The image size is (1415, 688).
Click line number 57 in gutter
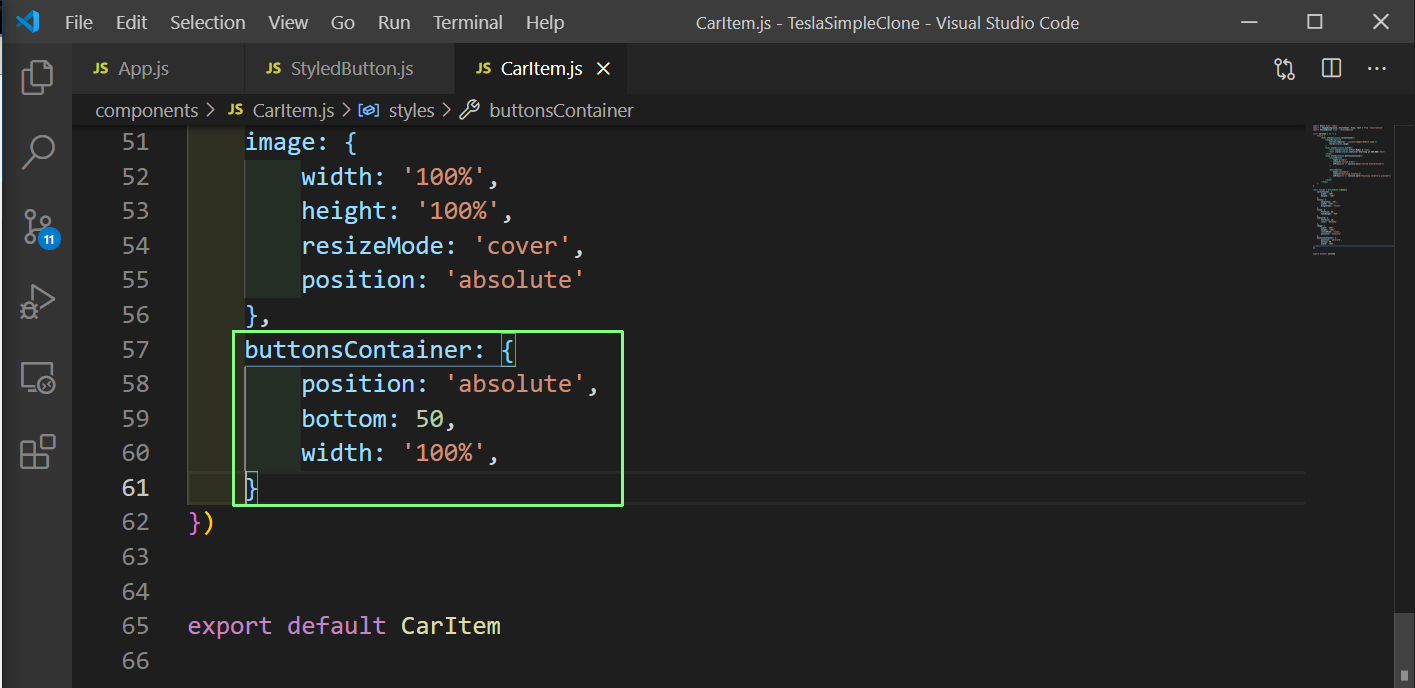pos(135,349)
